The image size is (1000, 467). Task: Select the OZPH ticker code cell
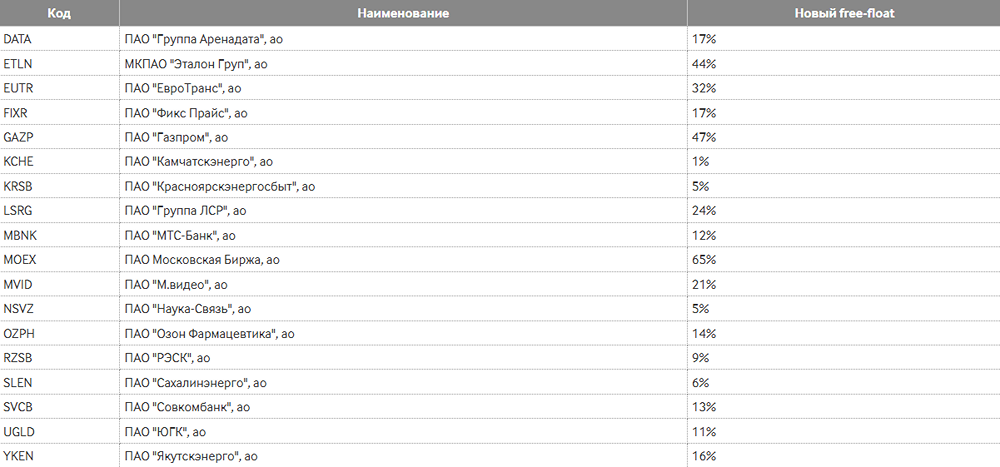(x=20, y=334)
